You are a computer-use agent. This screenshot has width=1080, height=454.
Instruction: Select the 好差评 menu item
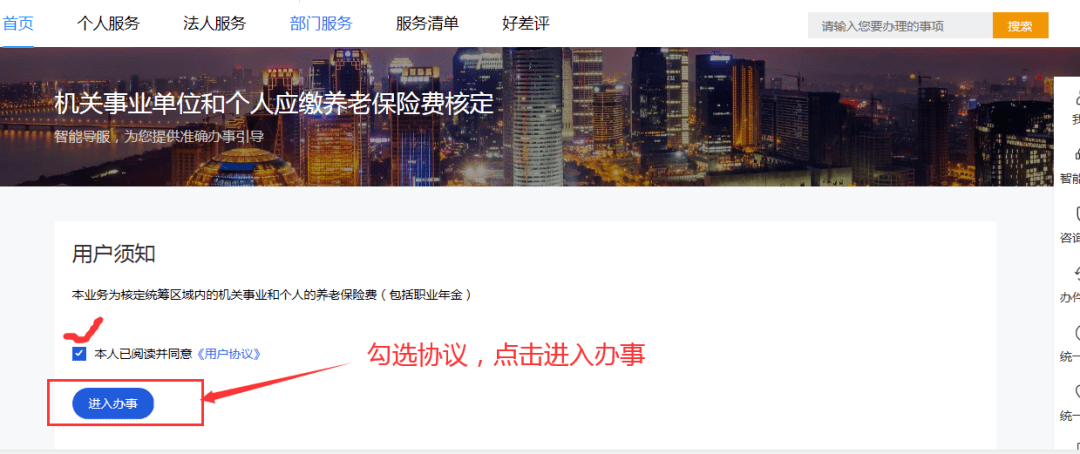pos(526,23)
